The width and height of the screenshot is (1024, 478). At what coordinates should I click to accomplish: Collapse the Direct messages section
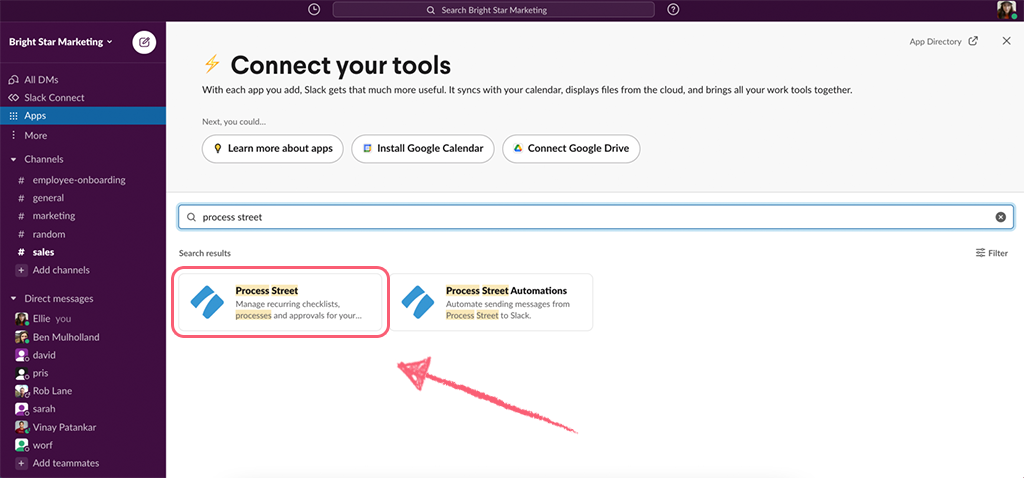(x=13, y=298)
